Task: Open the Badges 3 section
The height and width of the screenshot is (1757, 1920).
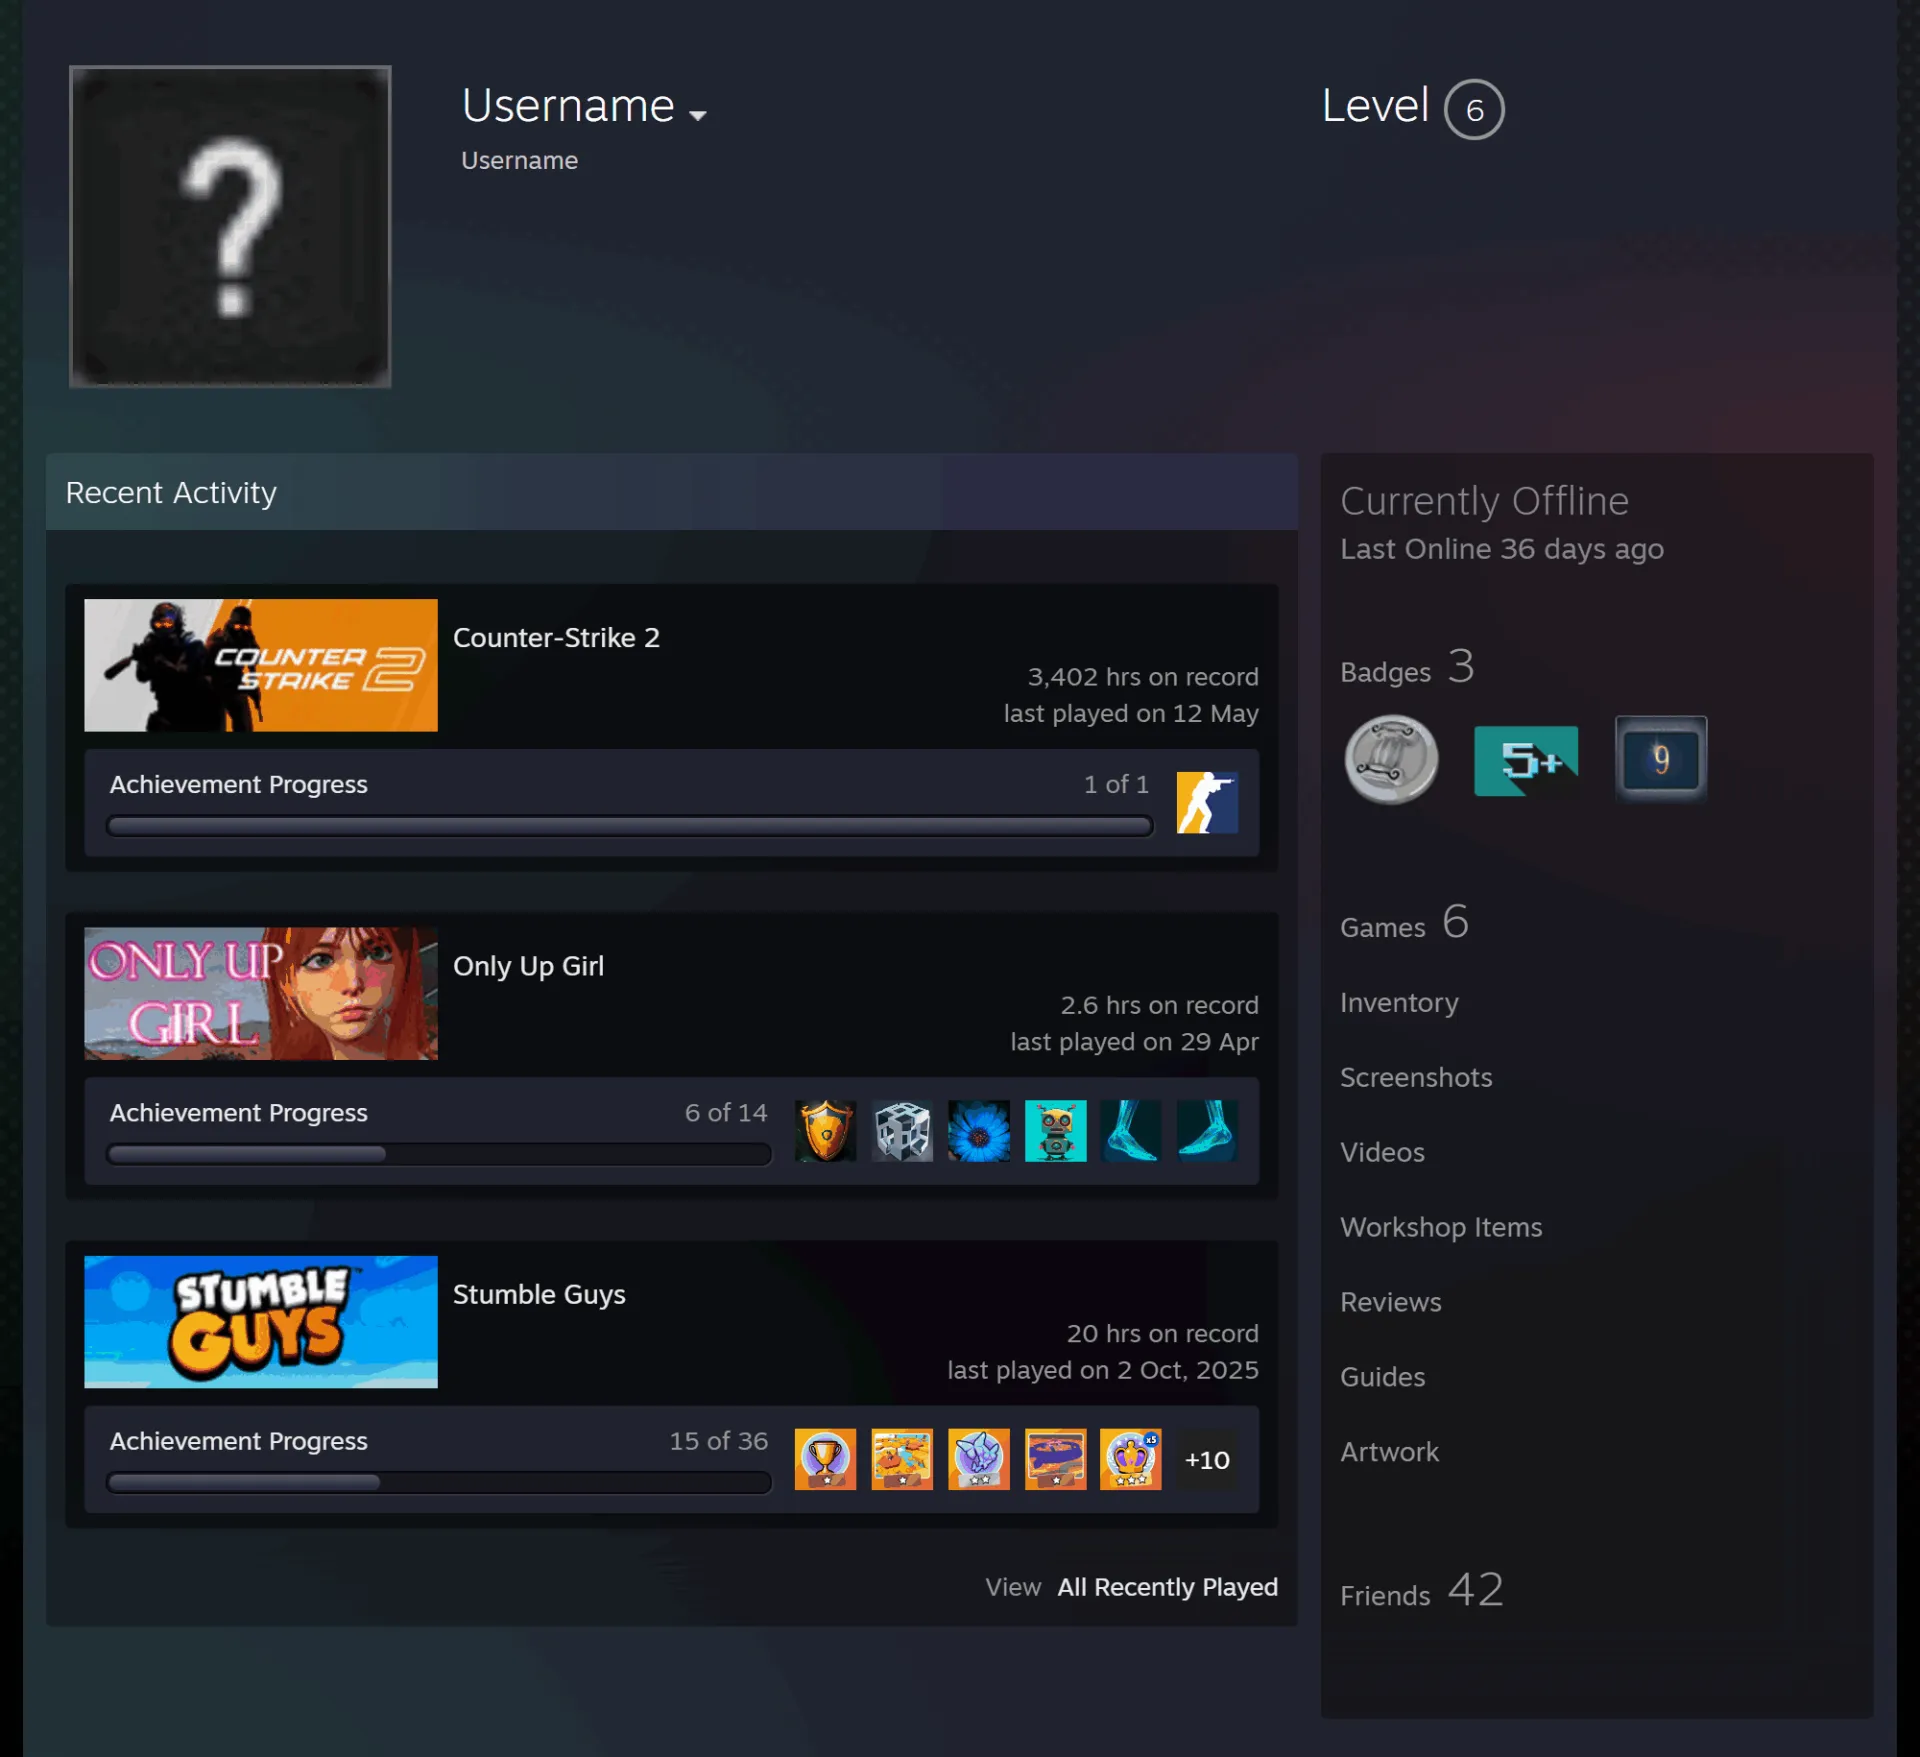Action: pos(1407,667)
